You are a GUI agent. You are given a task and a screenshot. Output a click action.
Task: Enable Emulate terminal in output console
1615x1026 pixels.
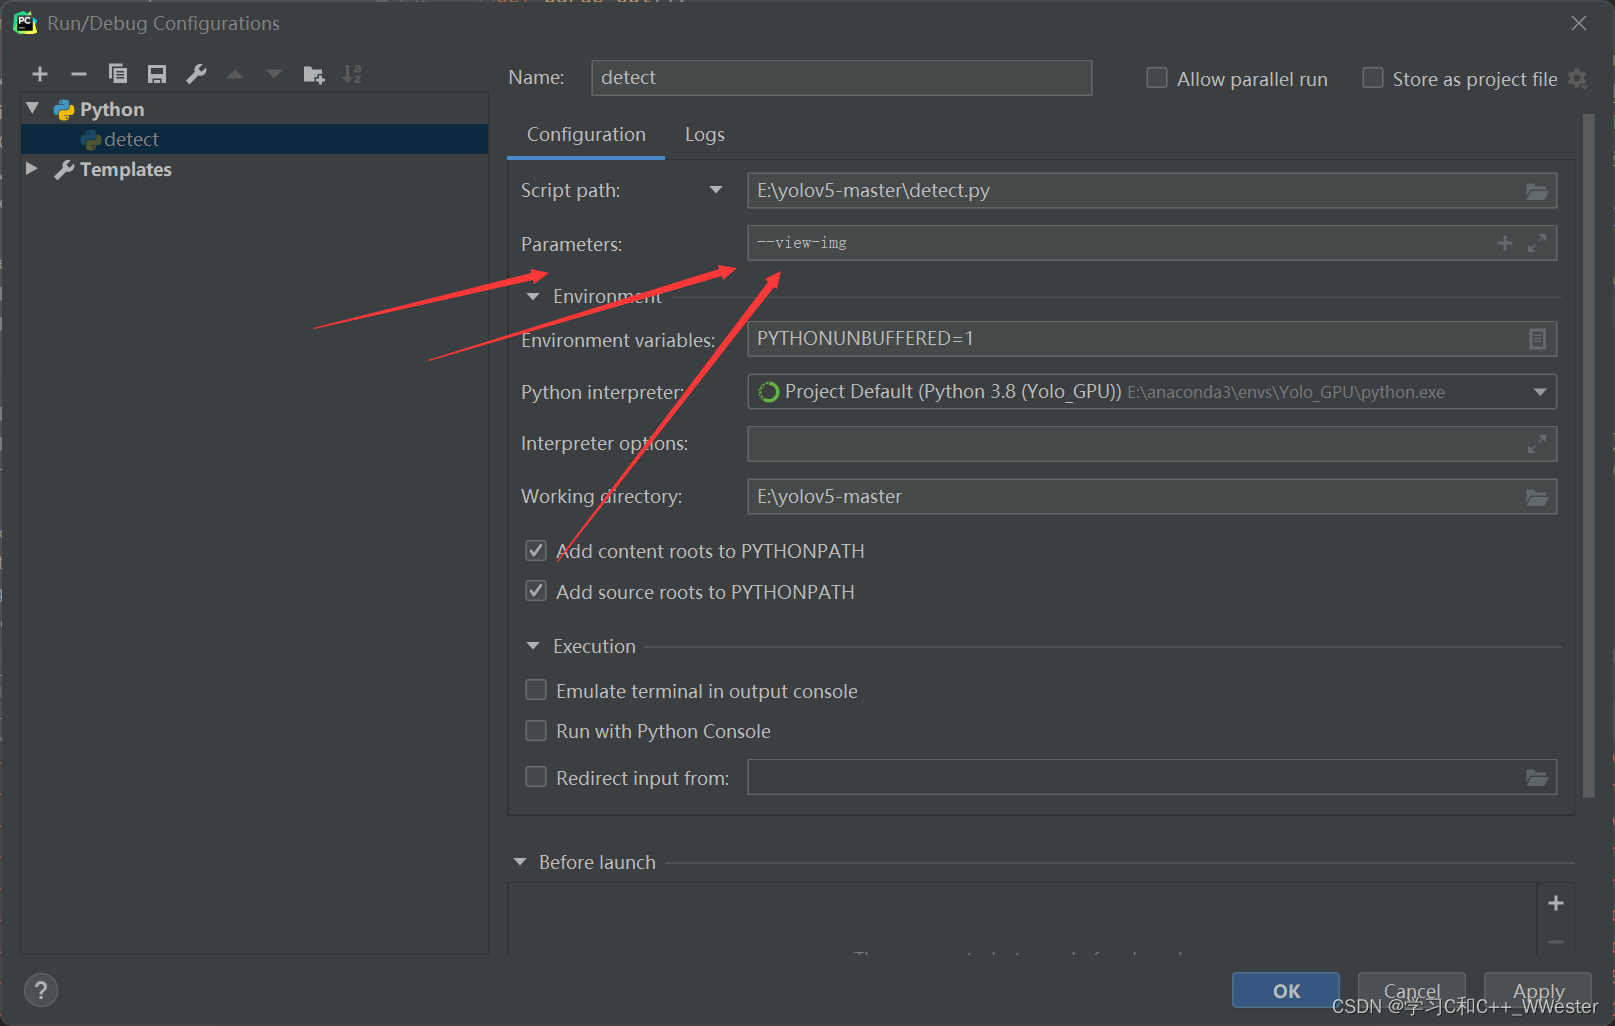pos(536,690)
